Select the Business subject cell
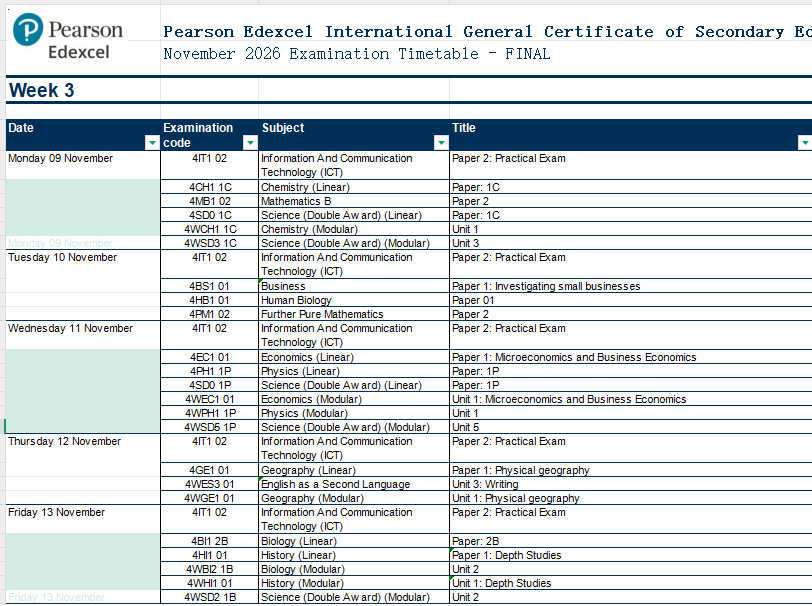Viewport: 812px width, 606px height. coord(354,286)
